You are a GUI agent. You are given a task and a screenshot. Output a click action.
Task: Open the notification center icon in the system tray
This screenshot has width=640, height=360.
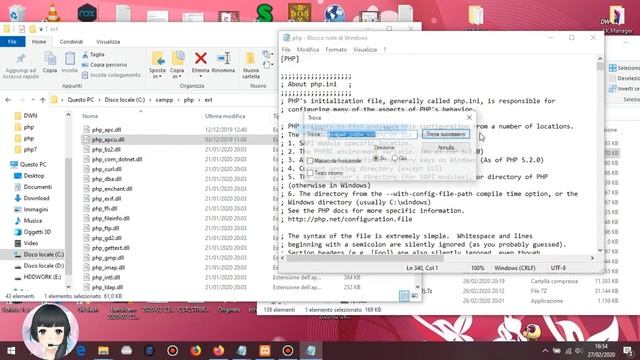[628, 351]
